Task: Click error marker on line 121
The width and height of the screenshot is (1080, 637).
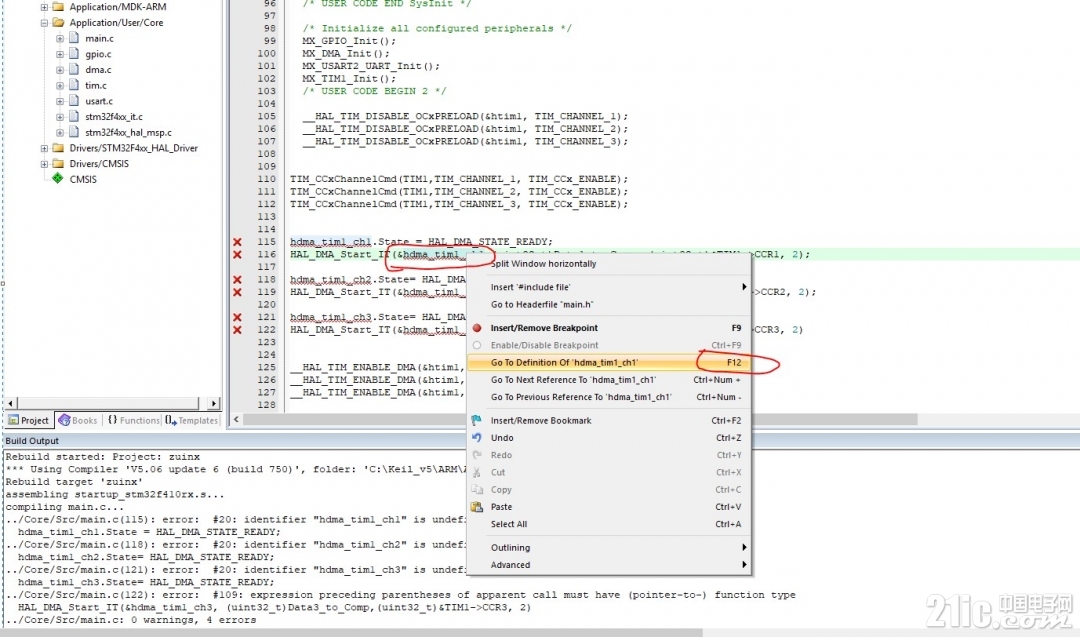Action: (237, 317)
